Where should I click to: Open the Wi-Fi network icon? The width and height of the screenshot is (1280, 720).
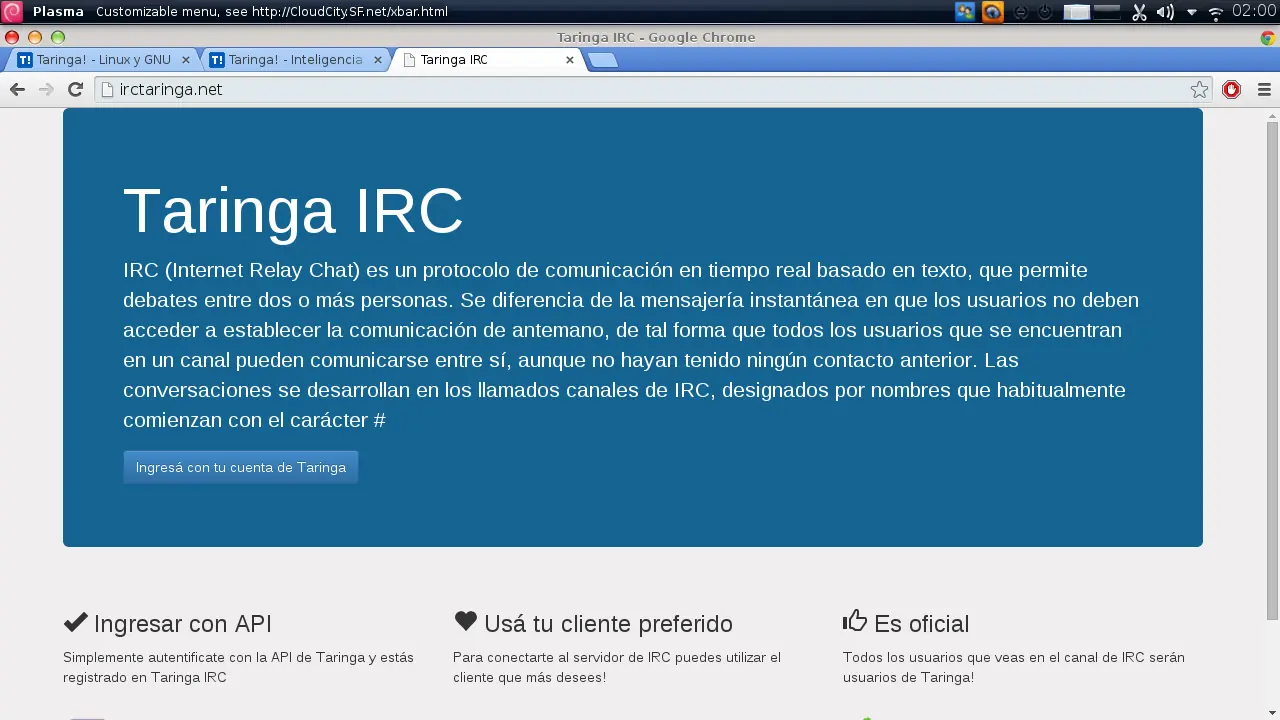(x=1216, y=13)
